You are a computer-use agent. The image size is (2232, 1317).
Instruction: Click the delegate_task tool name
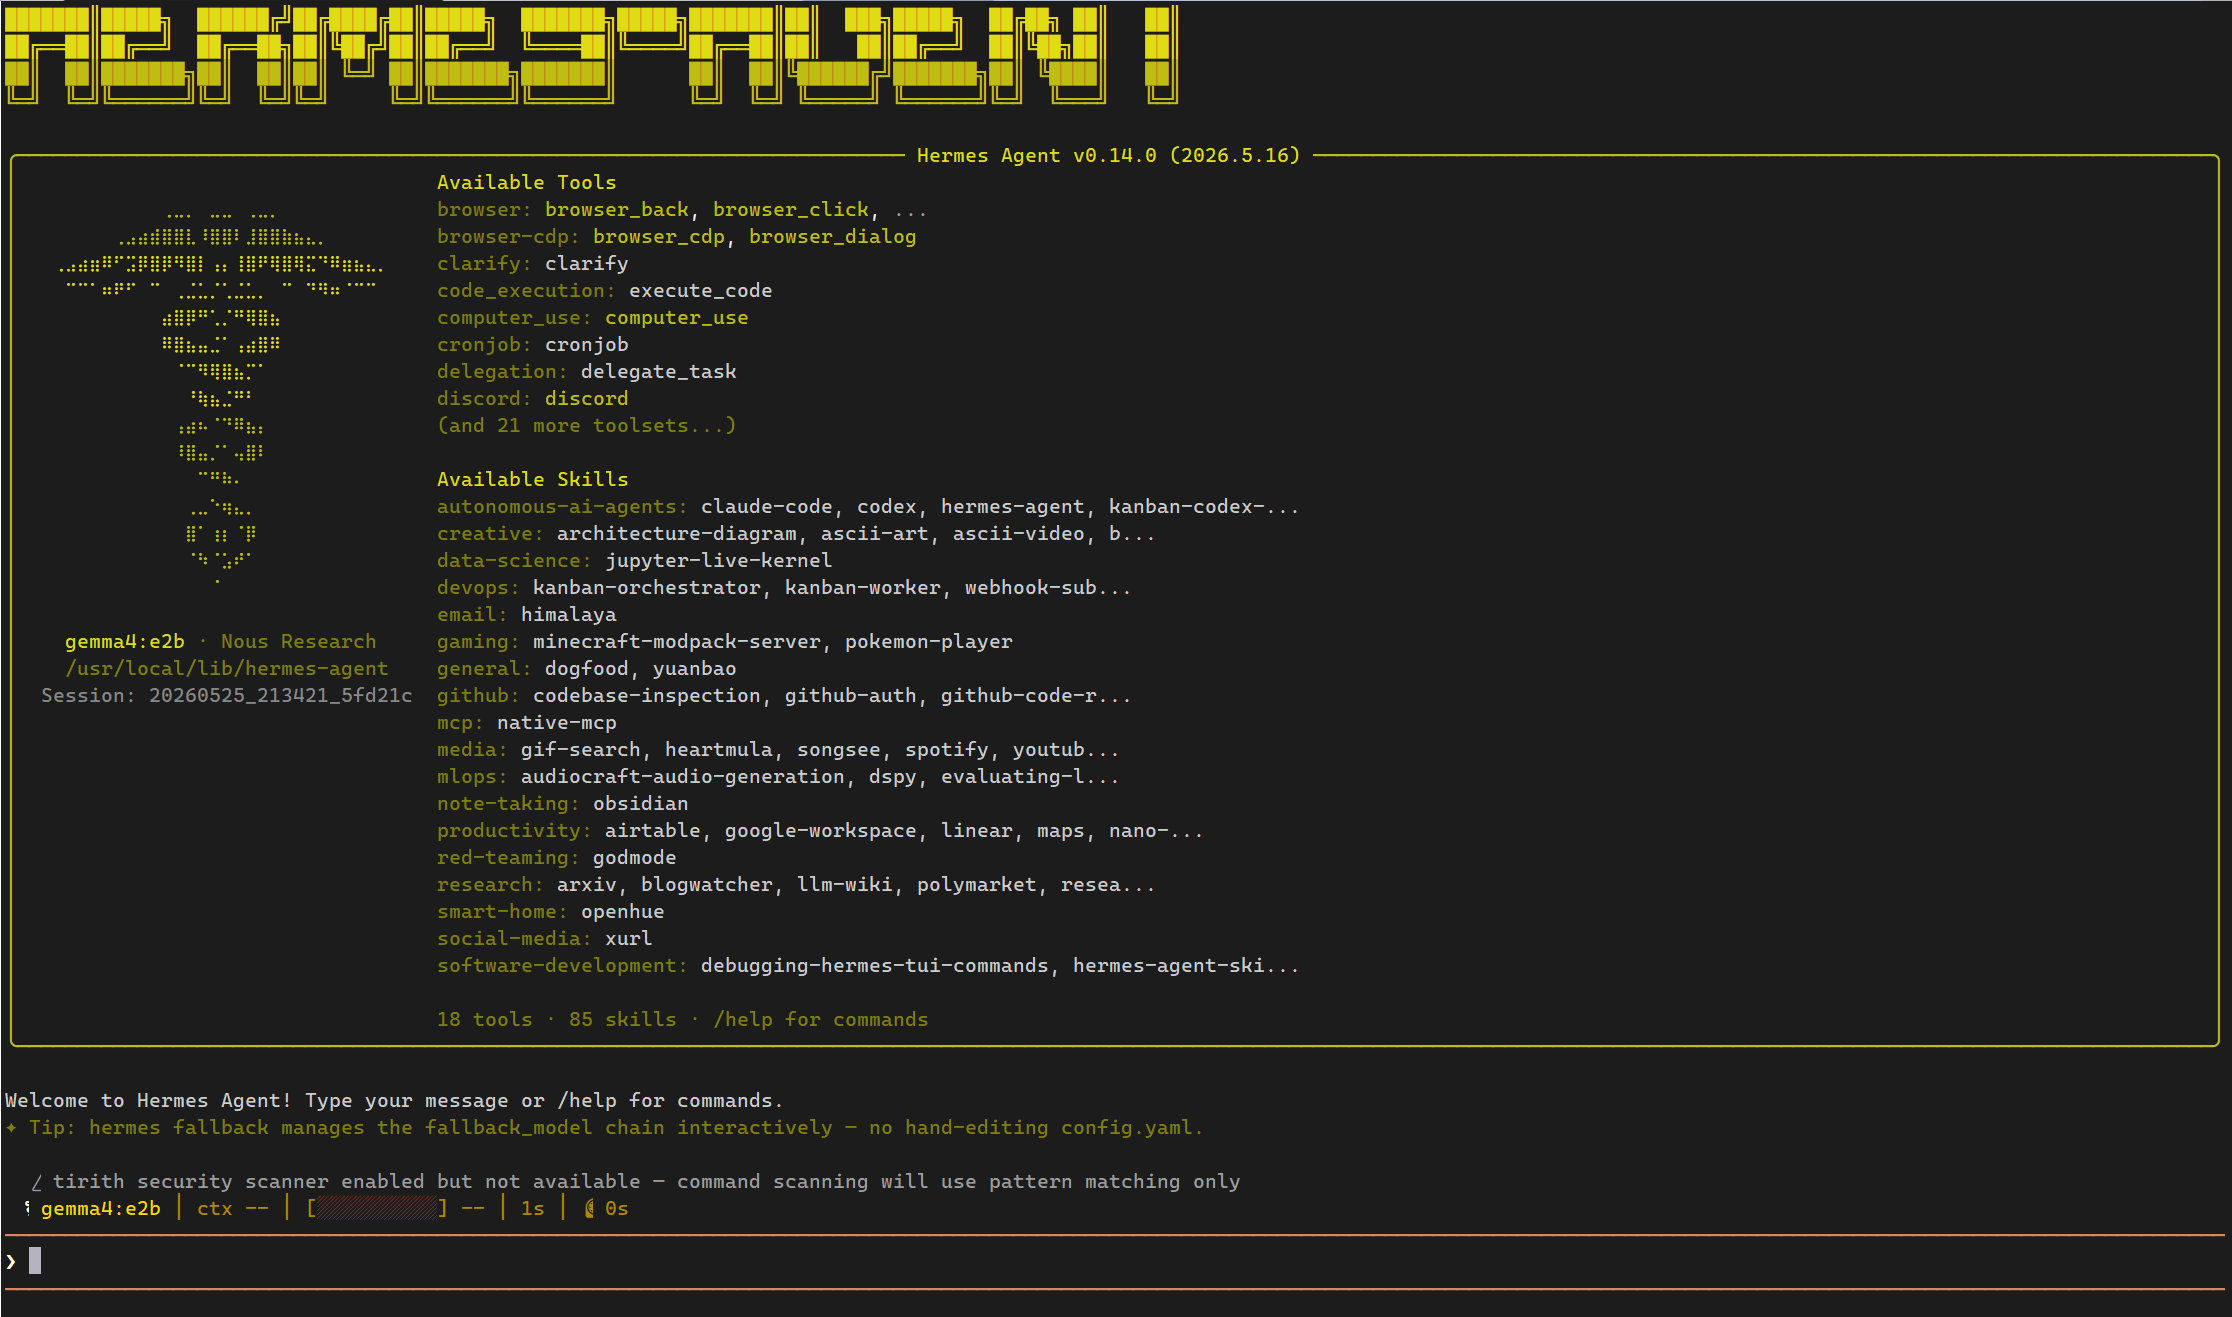659,371
